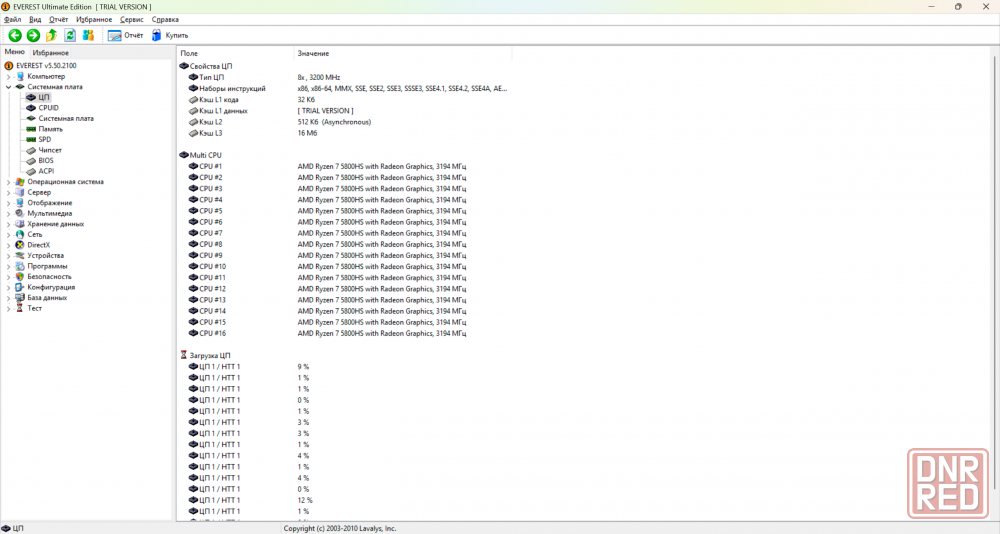This screenshot has height=534, width=1000.
Task: Click the База данных tree icon
Action: click(x=20, y=298)
